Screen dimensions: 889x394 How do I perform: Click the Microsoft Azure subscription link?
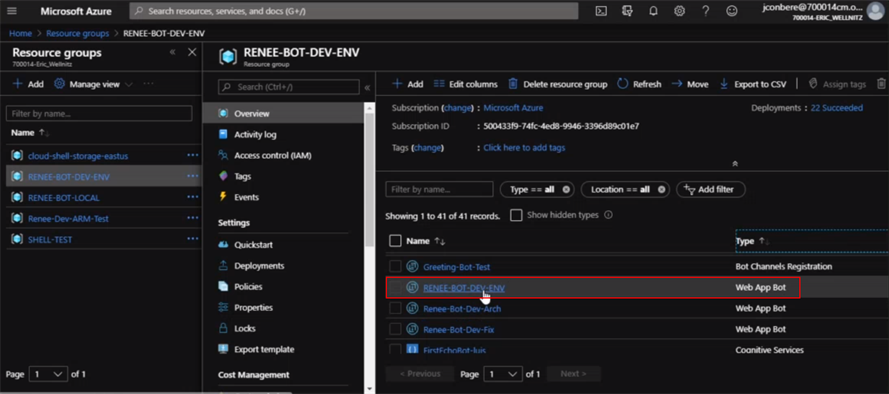(513, 108)
